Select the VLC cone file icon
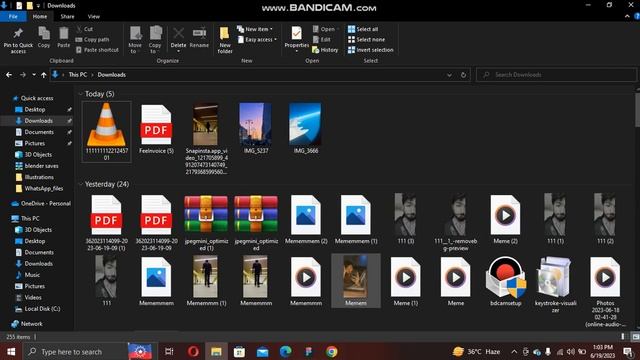 click(107, 131)
